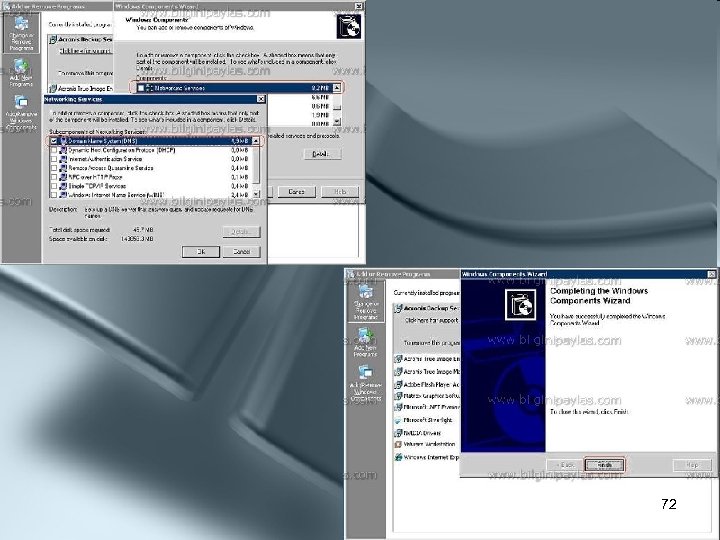The image size is (720, 540).
Task: Tick the Windows Internet Name Service (WINS) checkbox
Action: coord(54,195)
